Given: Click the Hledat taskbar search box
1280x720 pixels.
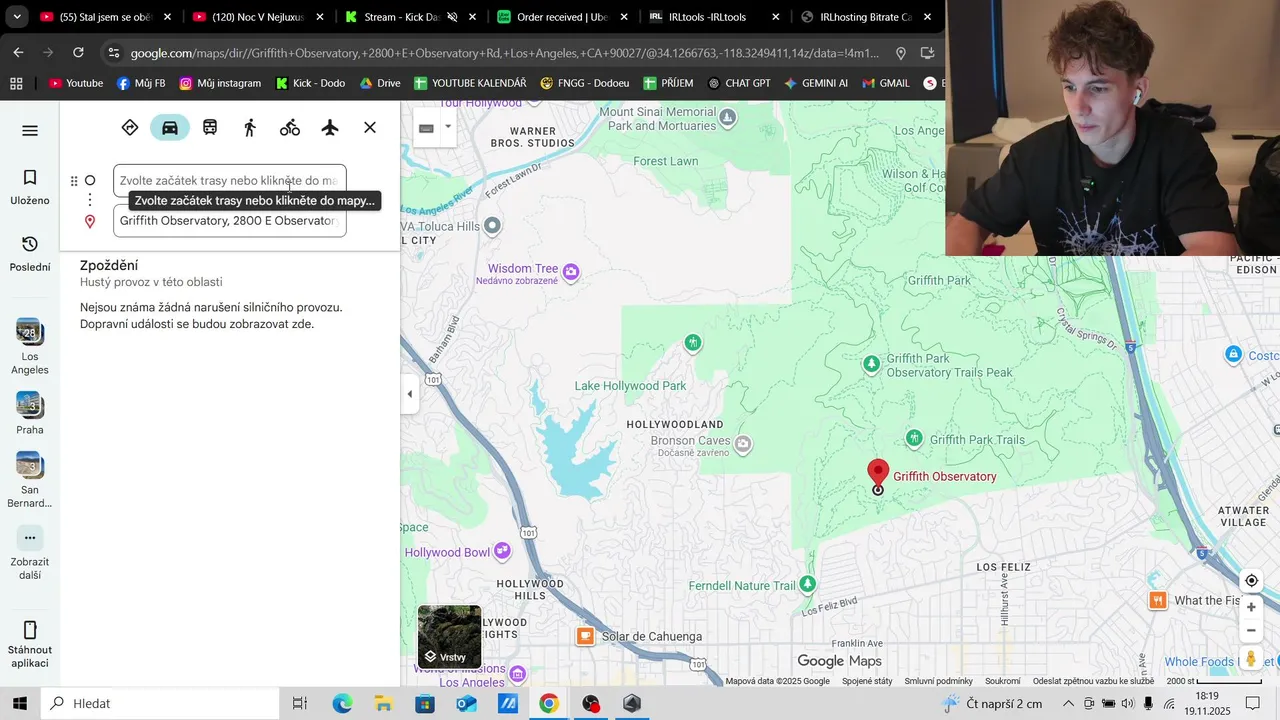Looking at the screenshot, I should (x=160, y=703).
